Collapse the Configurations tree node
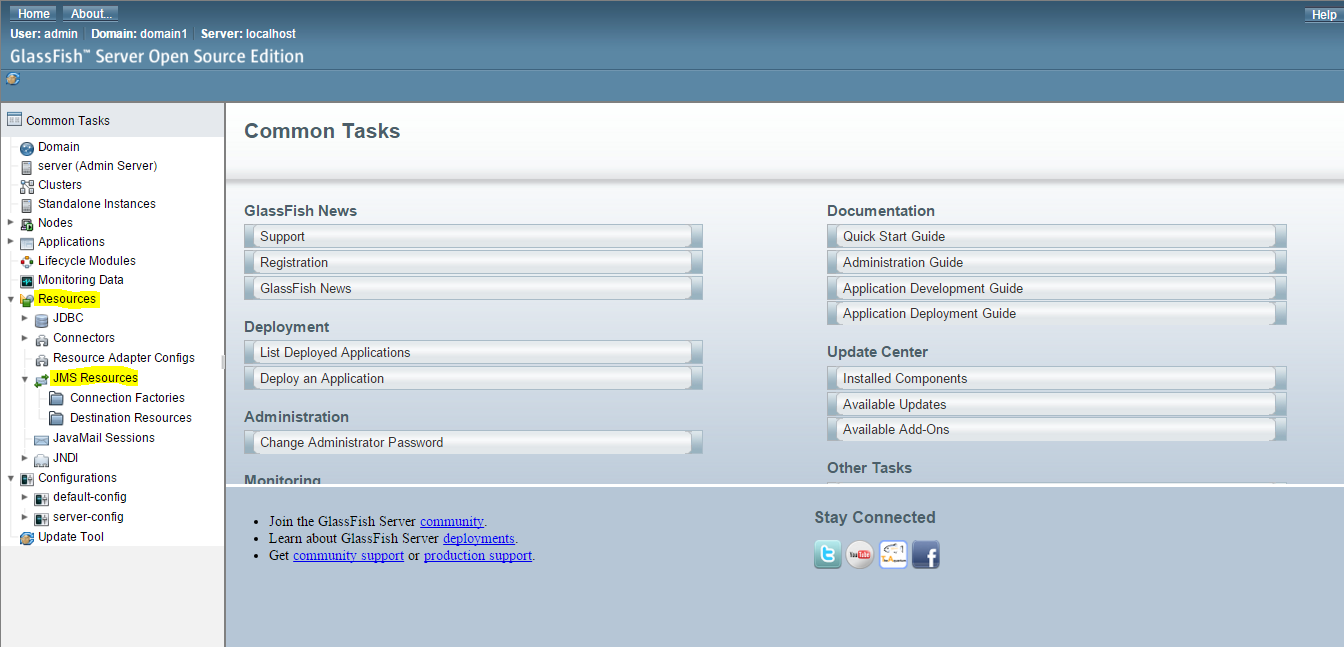This screenshot has width=1344, height=647. [10, 478]
